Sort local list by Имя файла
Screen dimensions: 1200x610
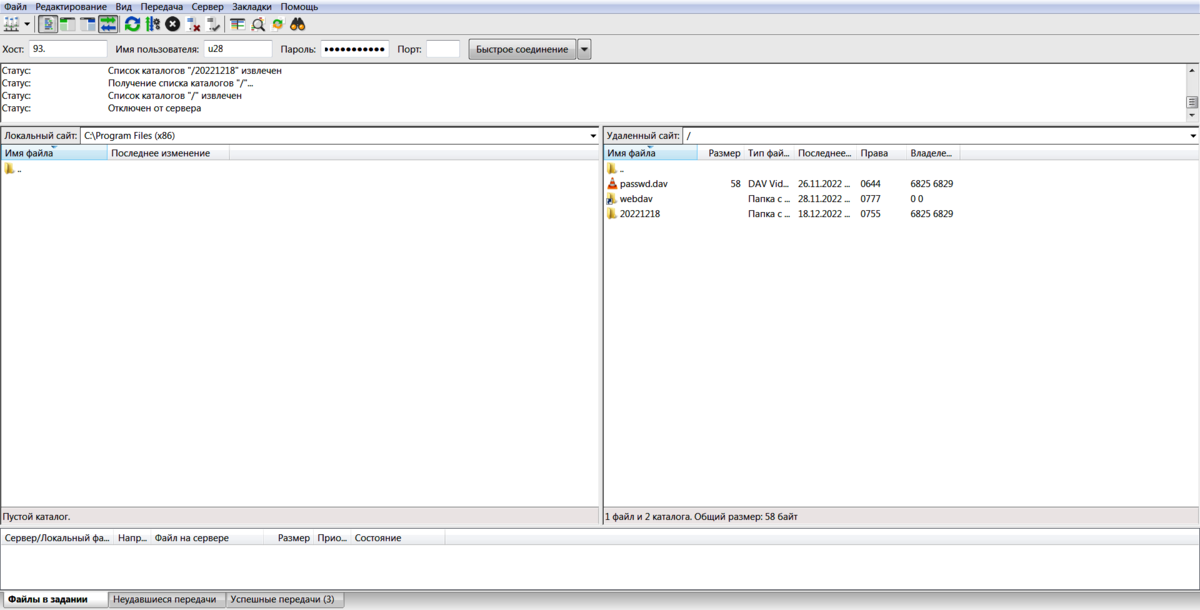[x=54, y=153]
